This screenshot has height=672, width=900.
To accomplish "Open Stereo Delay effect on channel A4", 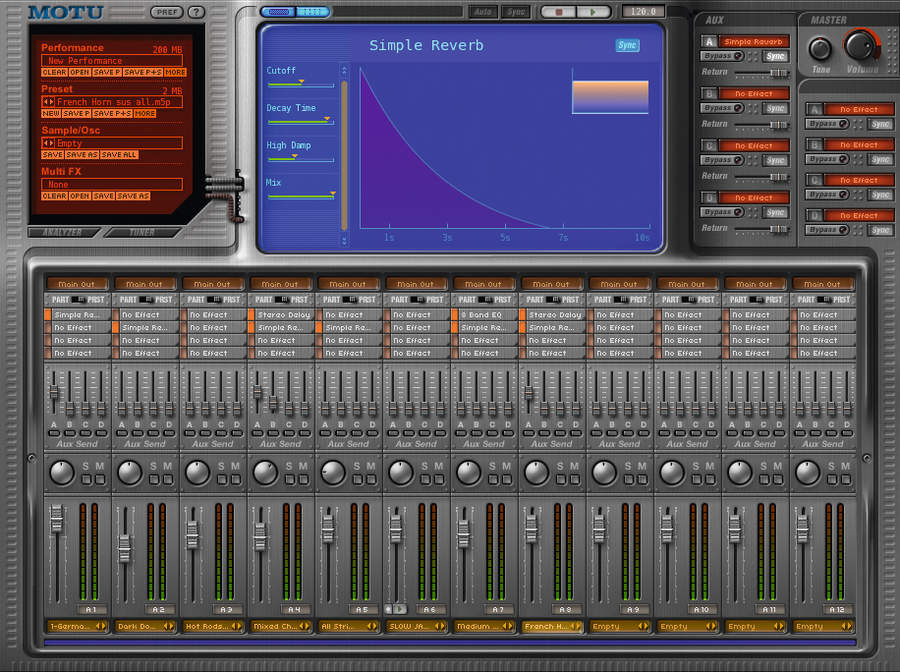I will point(284,314).
